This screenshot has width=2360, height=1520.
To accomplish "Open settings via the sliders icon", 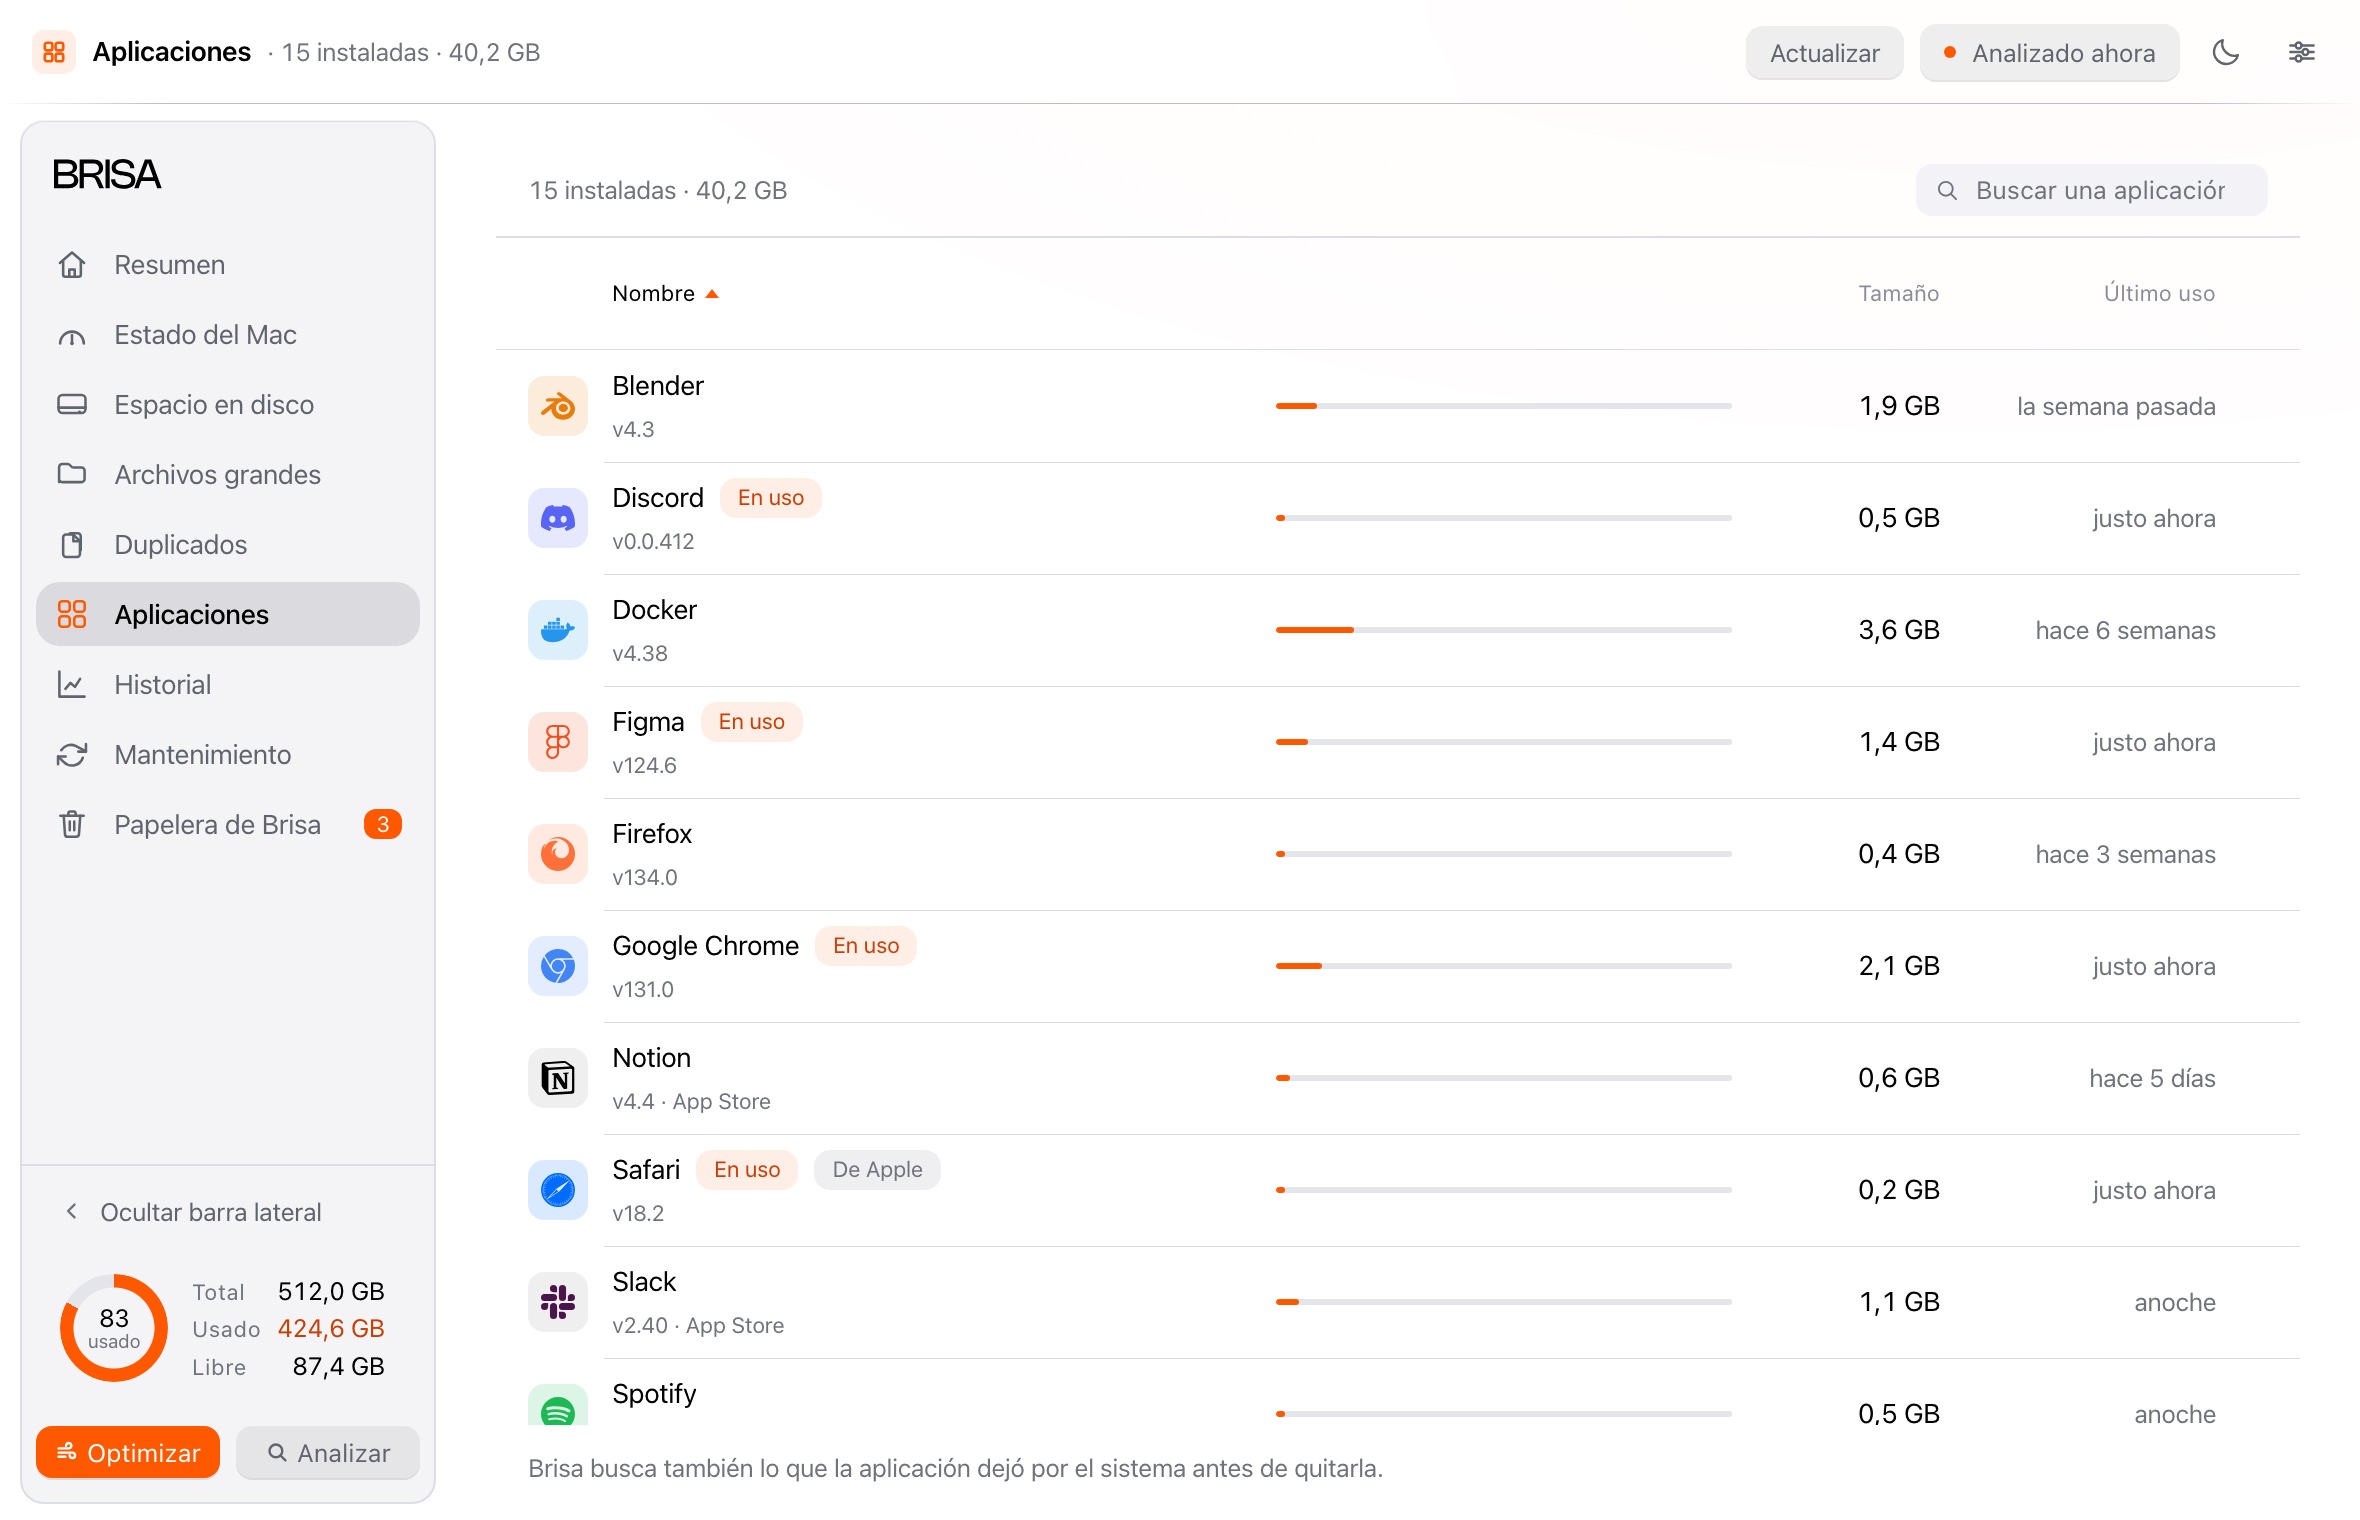I will click(2301, 53).
